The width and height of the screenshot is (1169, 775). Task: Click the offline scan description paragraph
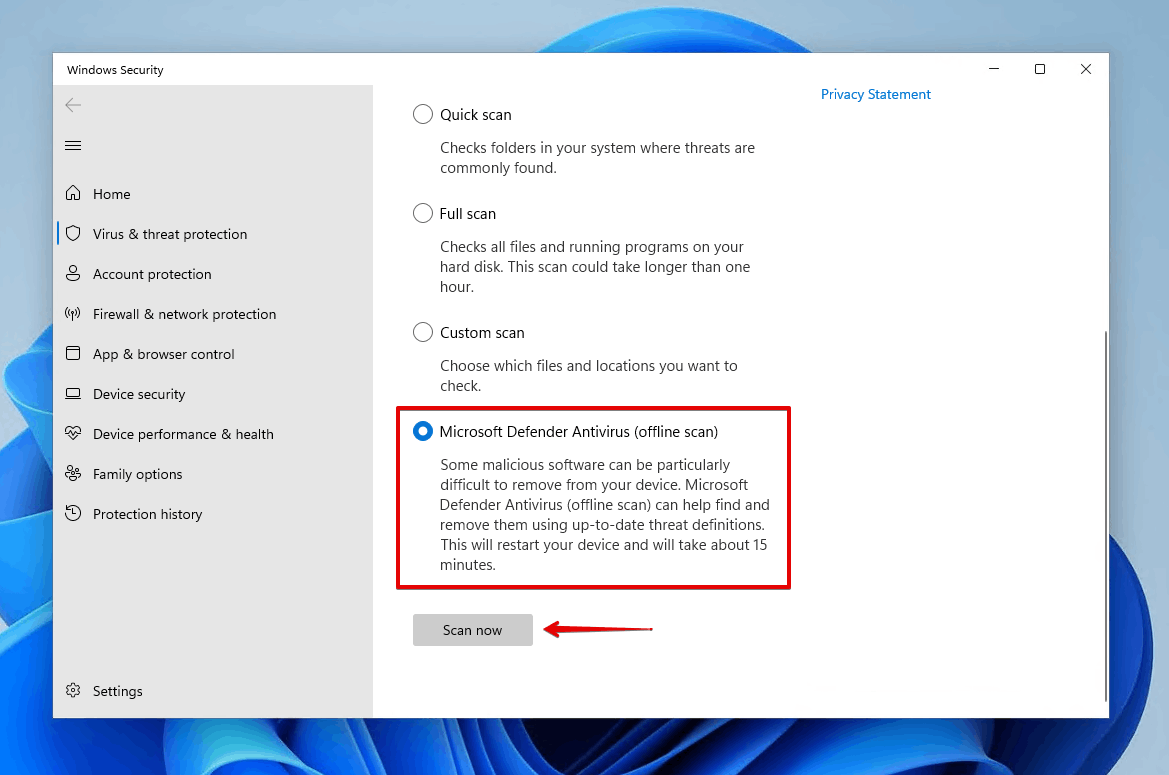[604, 514]
